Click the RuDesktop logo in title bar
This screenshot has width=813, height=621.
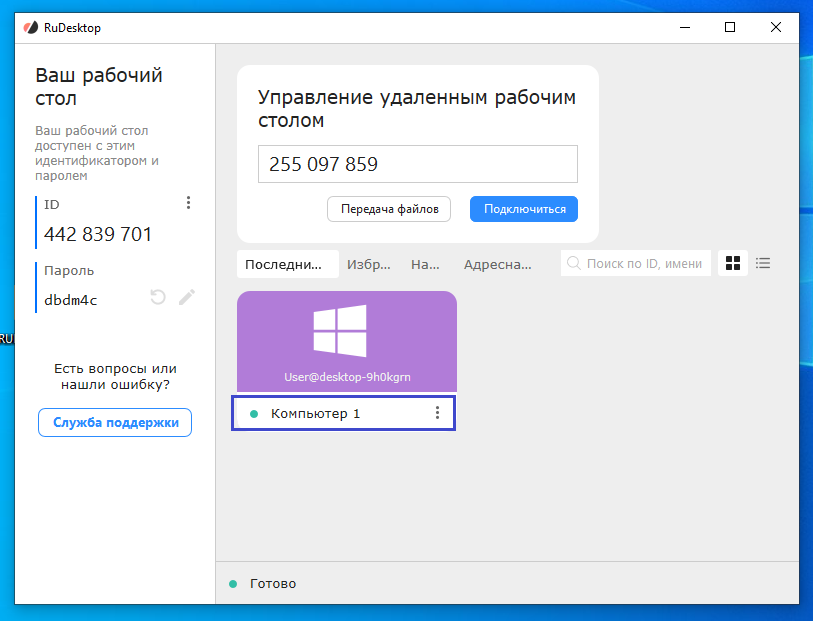point(31,27)
